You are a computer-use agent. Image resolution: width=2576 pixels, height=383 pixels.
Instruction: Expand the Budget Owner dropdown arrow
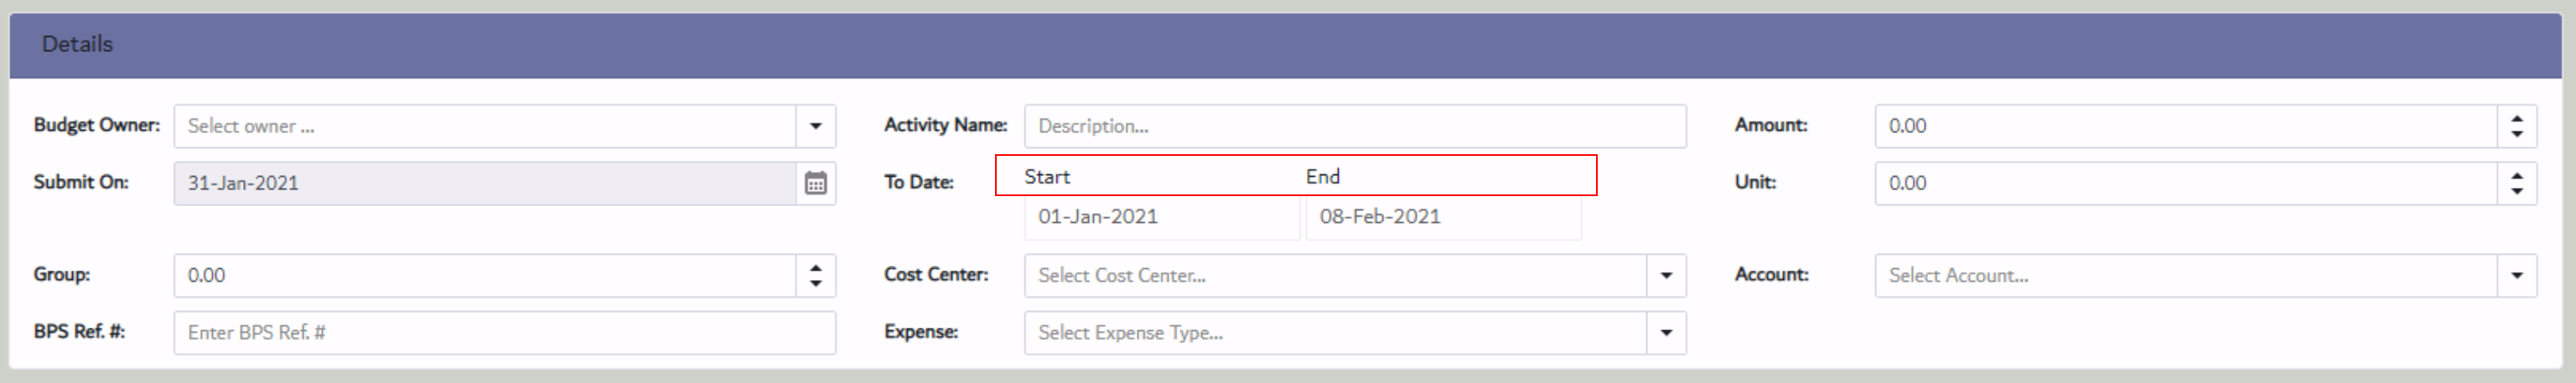point(815,126)
